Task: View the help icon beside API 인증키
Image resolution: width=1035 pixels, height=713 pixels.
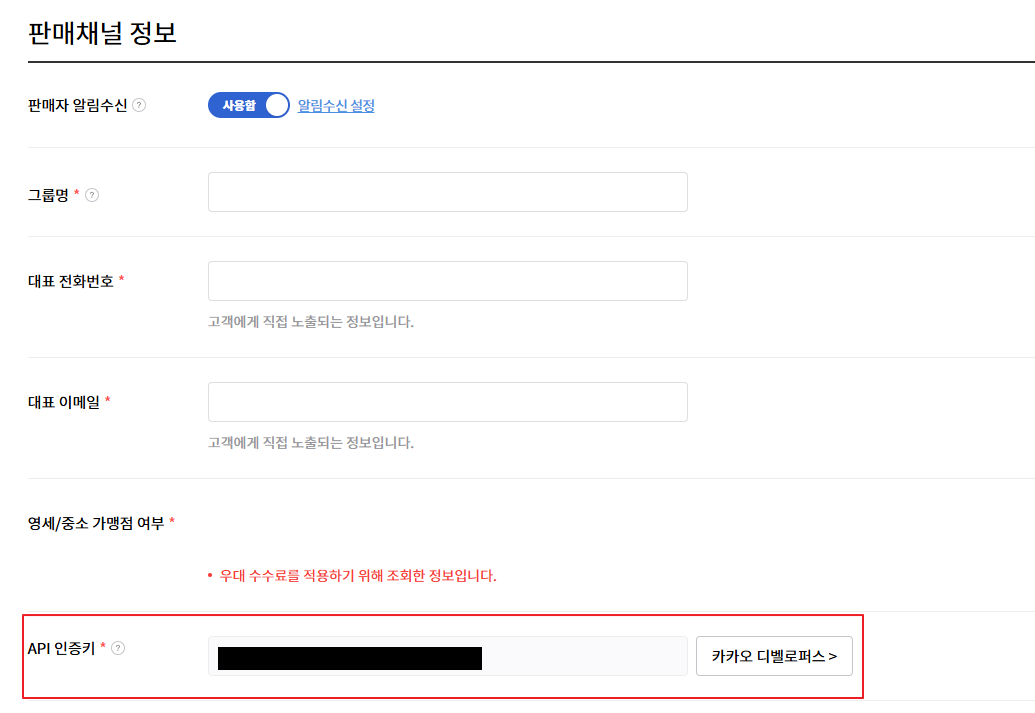Action: click(x=119, y=648)
